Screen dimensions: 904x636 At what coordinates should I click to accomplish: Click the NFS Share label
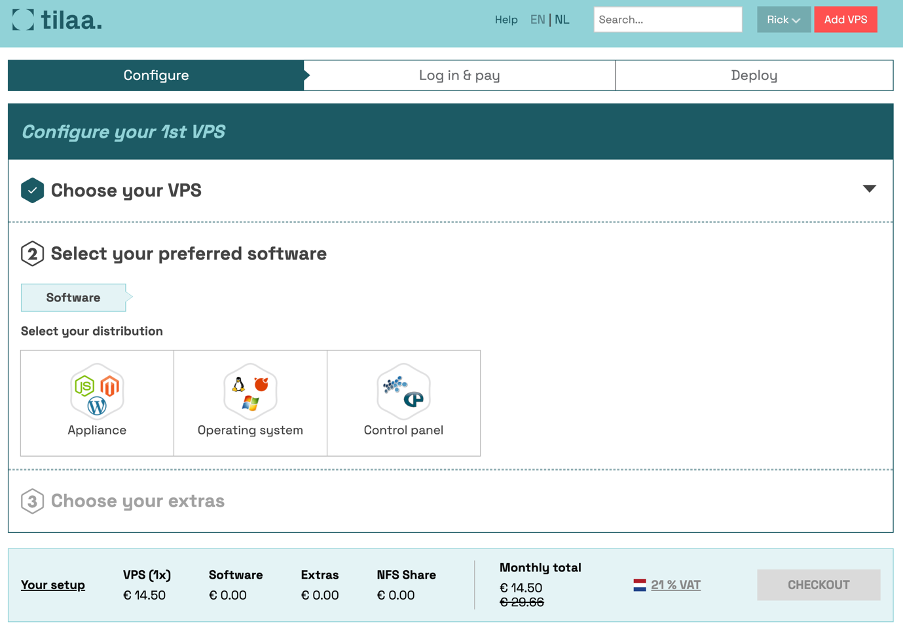406,575
